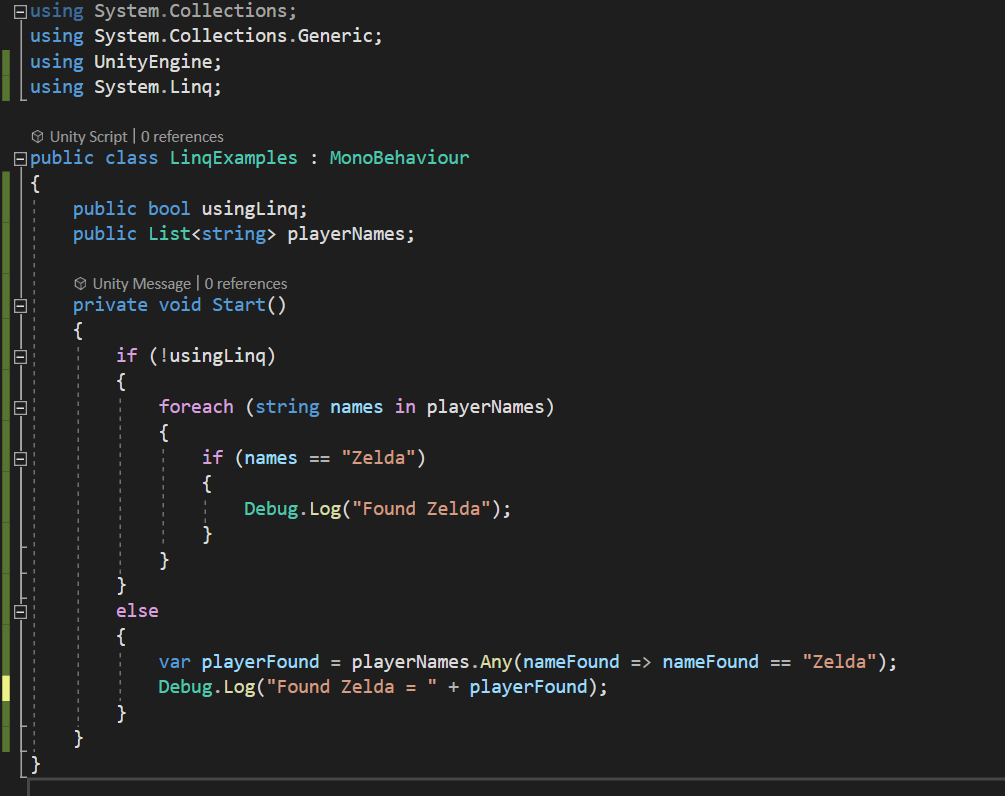Collapse the Start method body
The image size is (1005, 796).
18,304
